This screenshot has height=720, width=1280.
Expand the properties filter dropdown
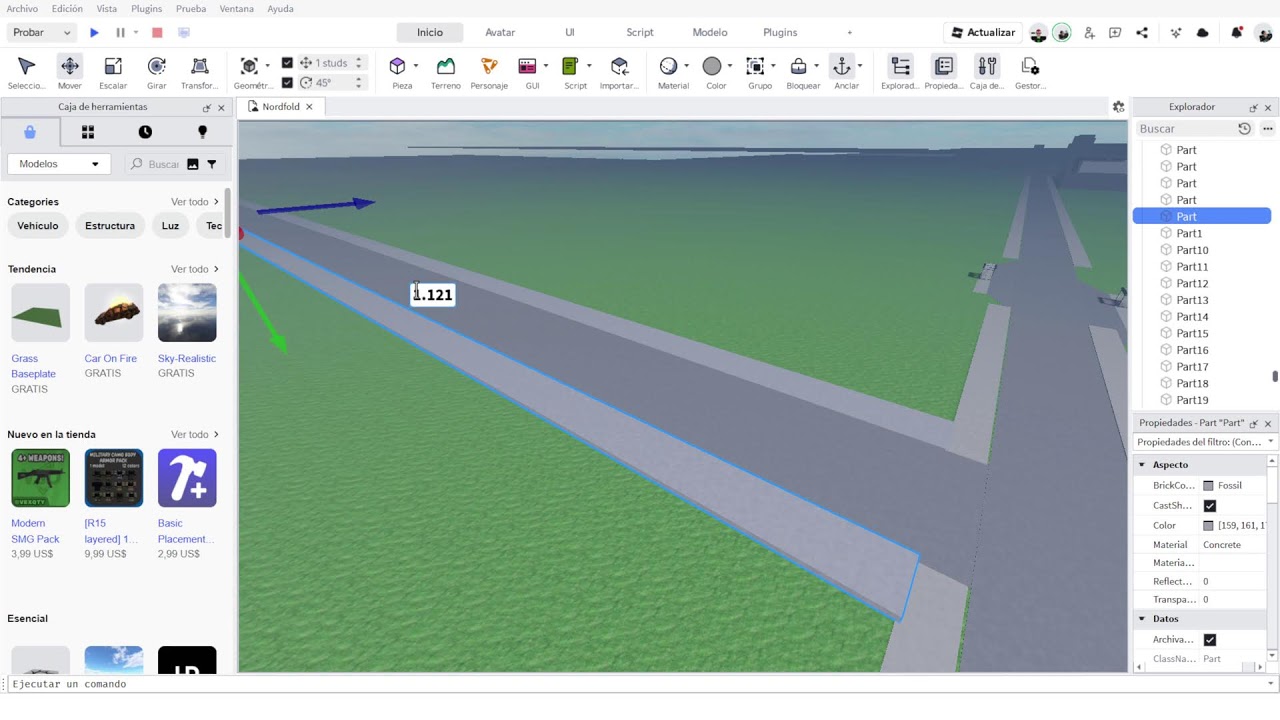point(1271,442)
